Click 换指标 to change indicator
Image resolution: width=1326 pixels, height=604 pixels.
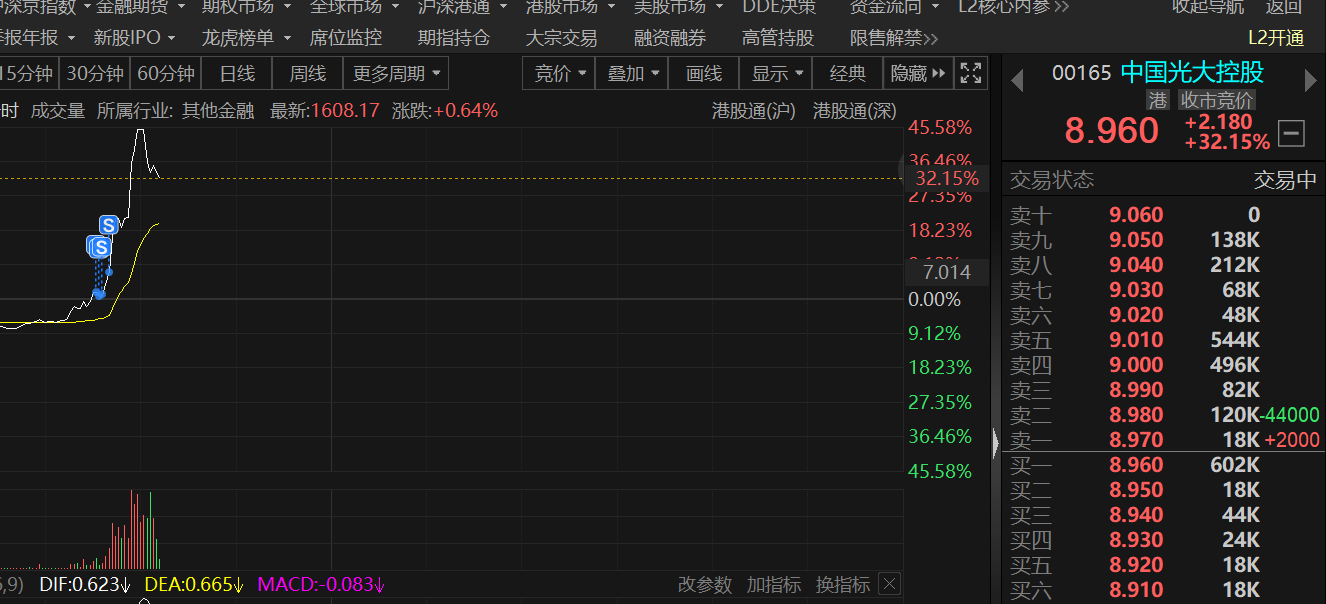(843, 584)
